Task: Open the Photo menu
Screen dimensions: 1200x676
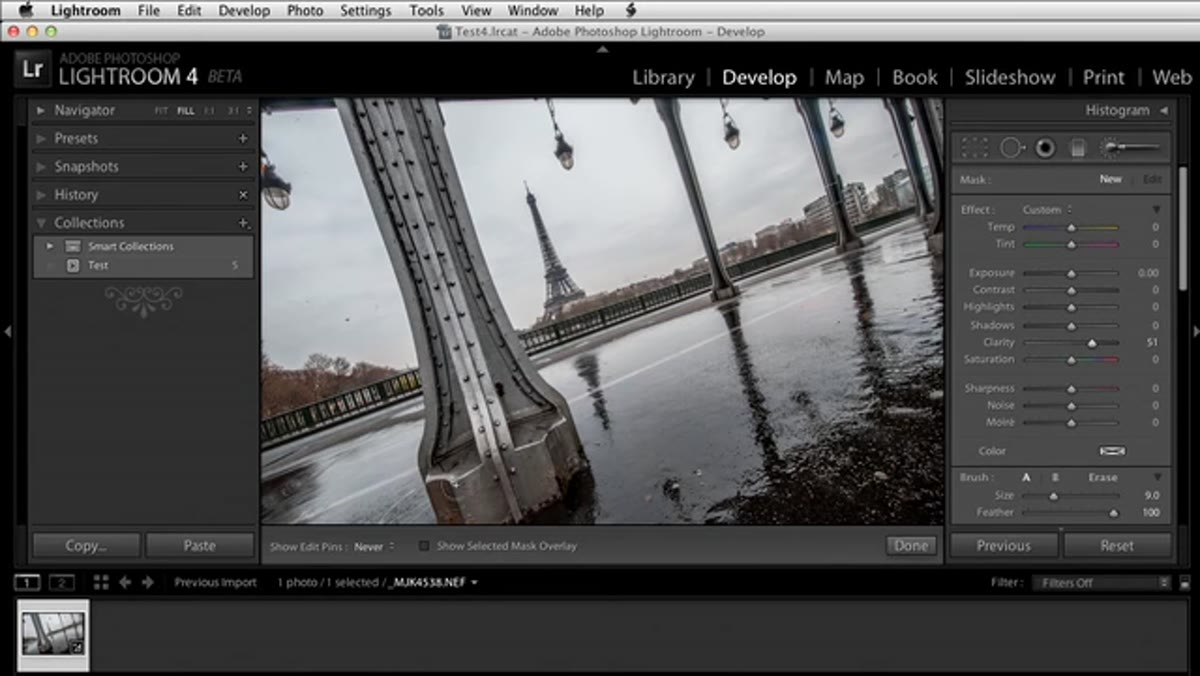Action: [x=305, y=11]
